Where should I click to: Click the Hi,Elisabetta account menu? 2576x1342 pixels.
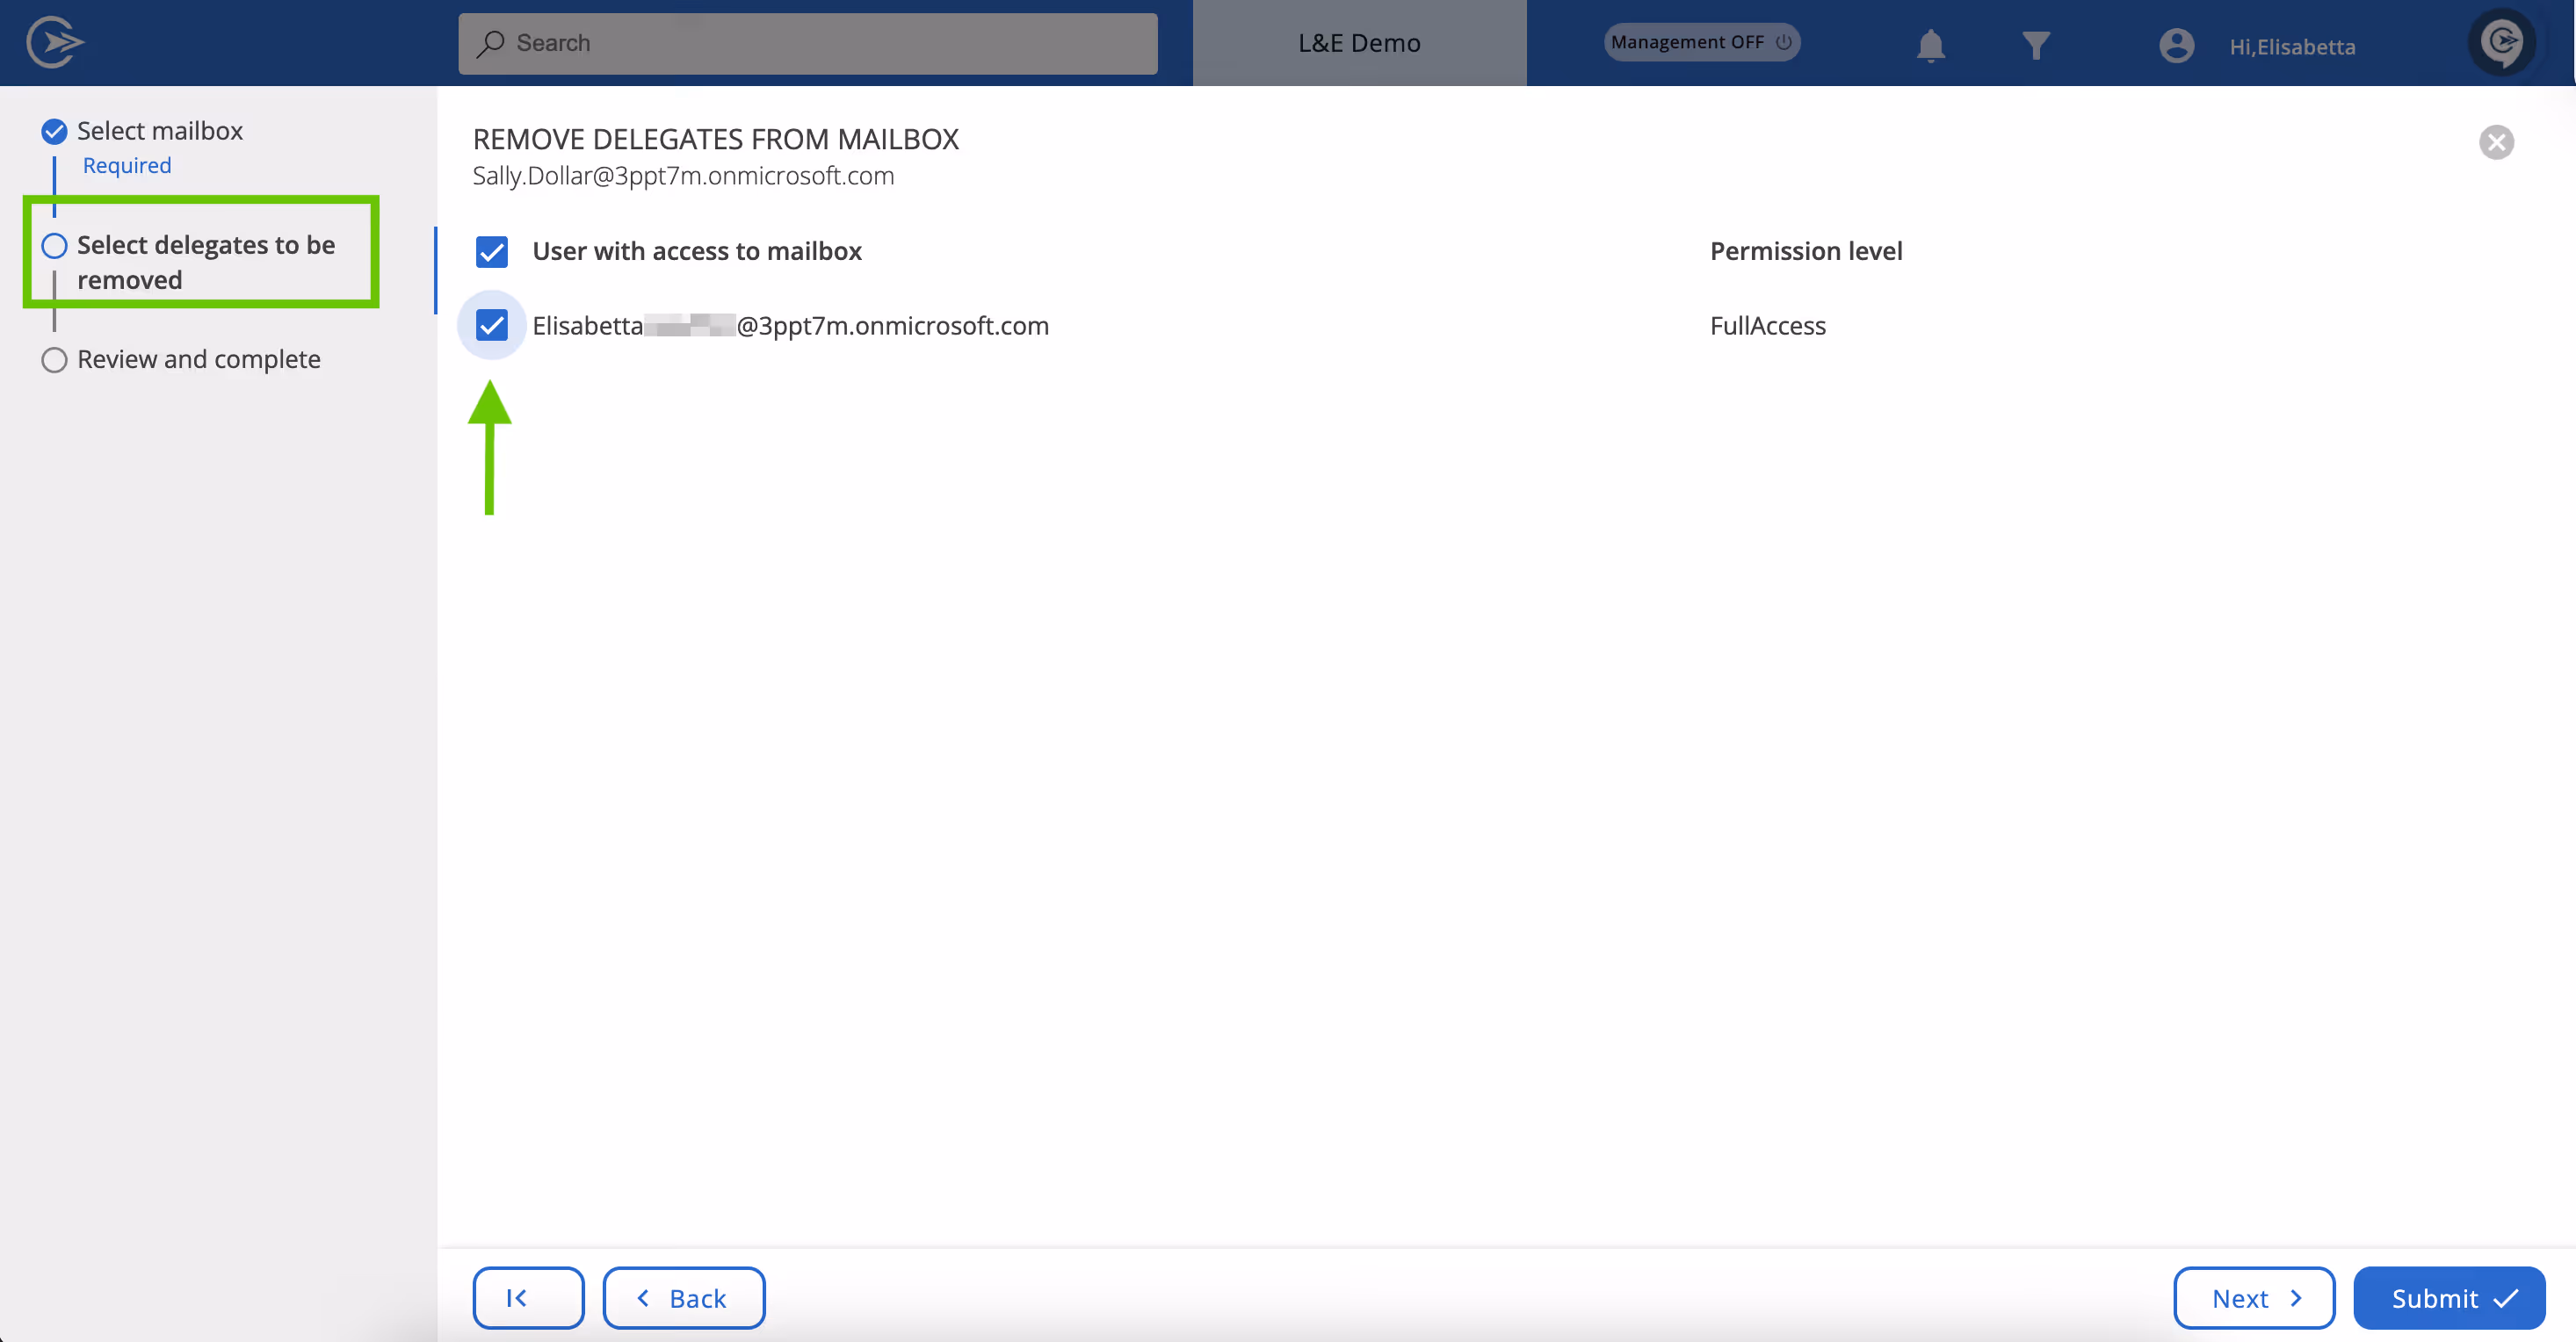coord(2292,46)
